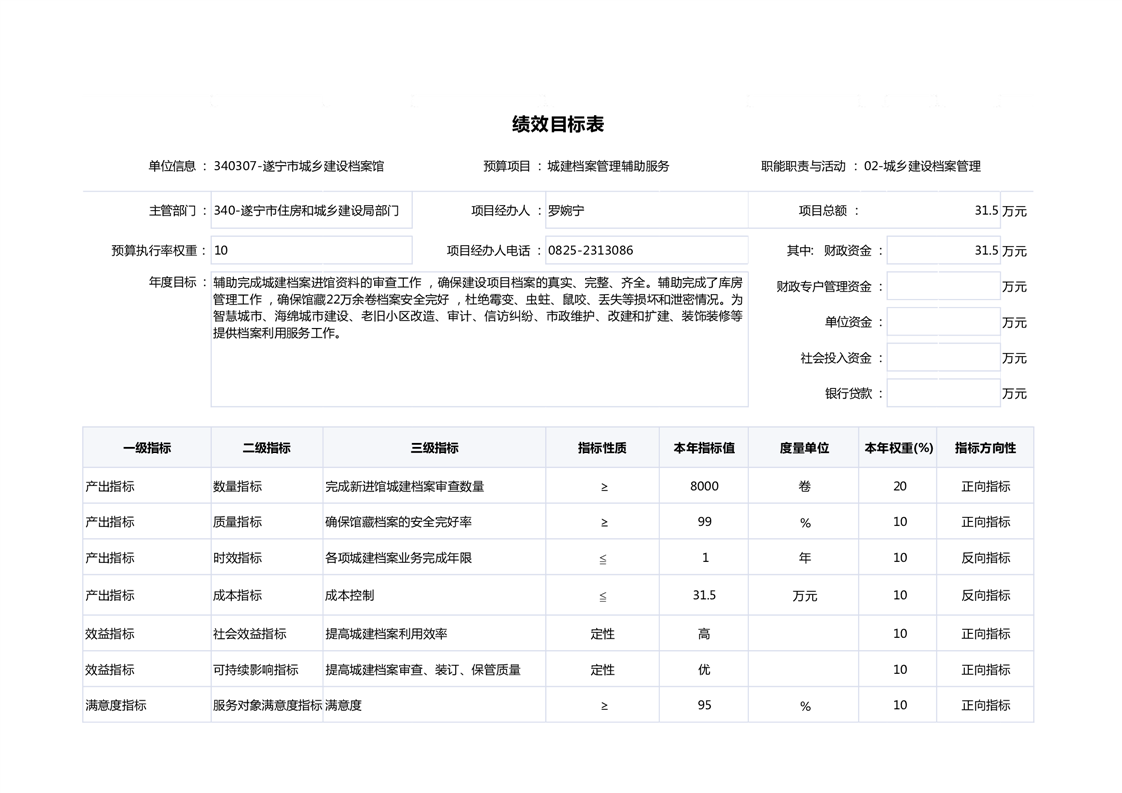Click inside the 年度目标 text area
This screenshot has height=793, width=1122.
click(x=479, y=339)
